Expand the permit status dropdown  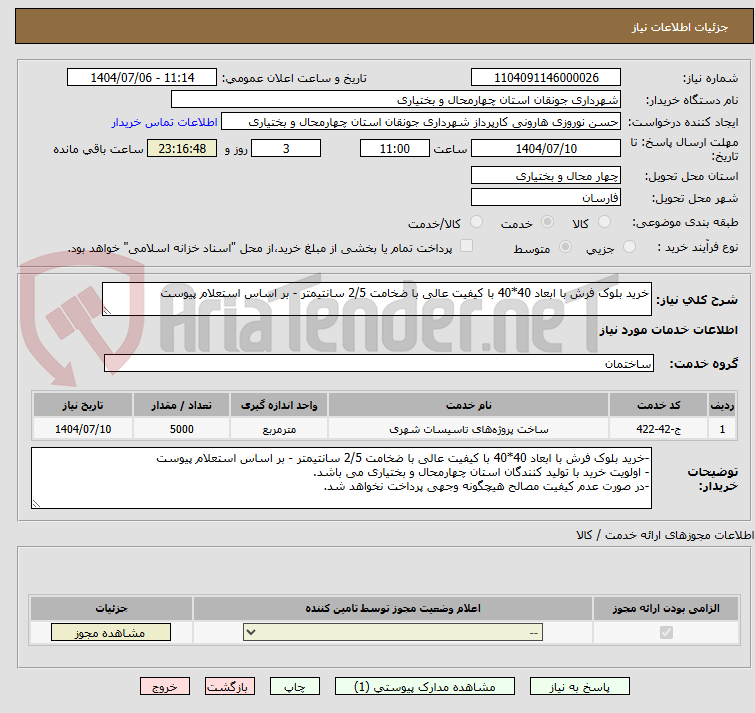pyautogui.click(x=395, y=633)
